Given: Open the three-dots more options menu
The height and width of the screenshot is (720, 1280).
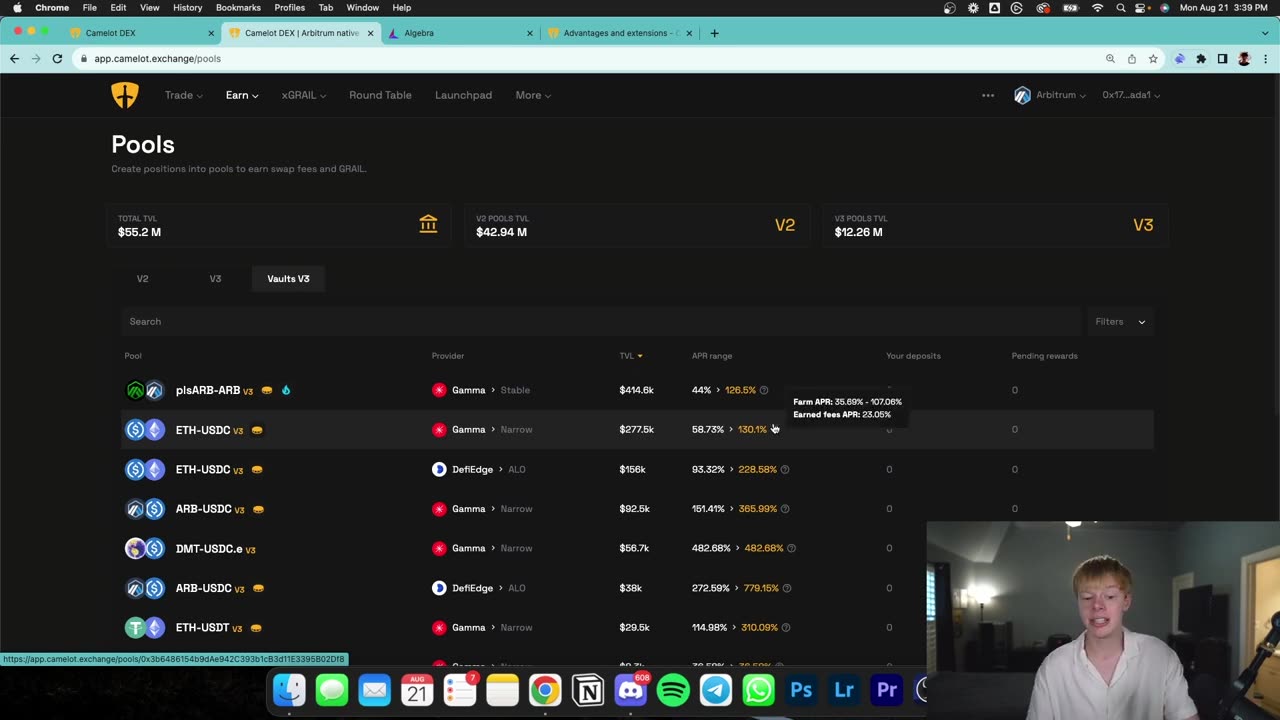Looking at the screenshot, I should coord(988,95).
